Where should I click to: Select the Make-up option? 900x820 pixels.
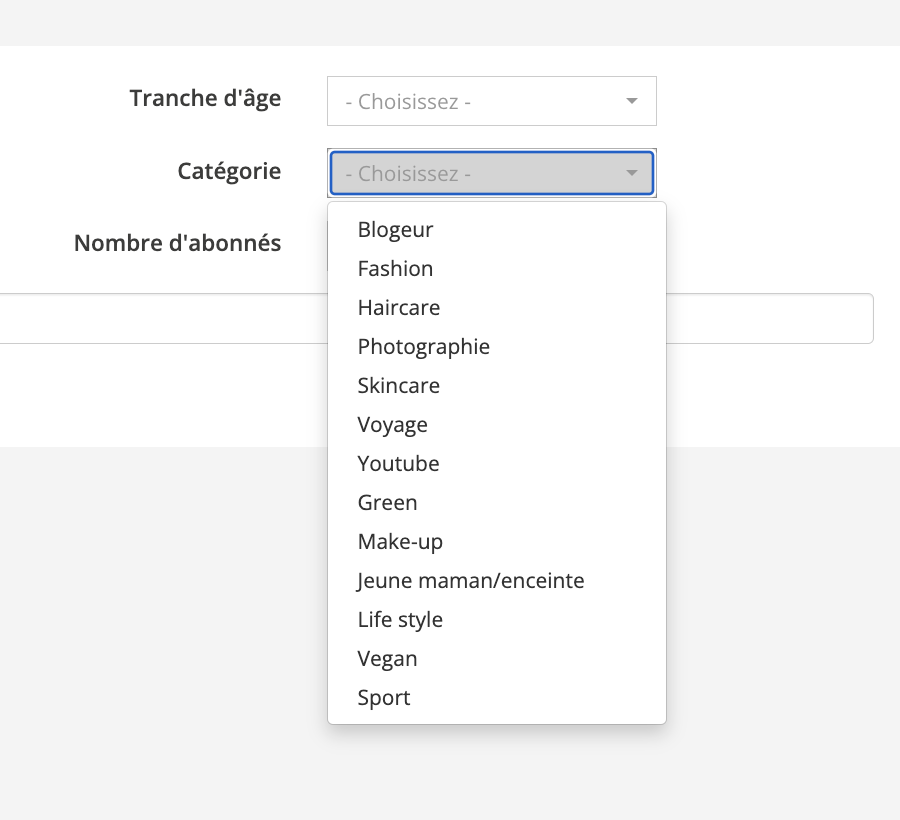(401, 542)
